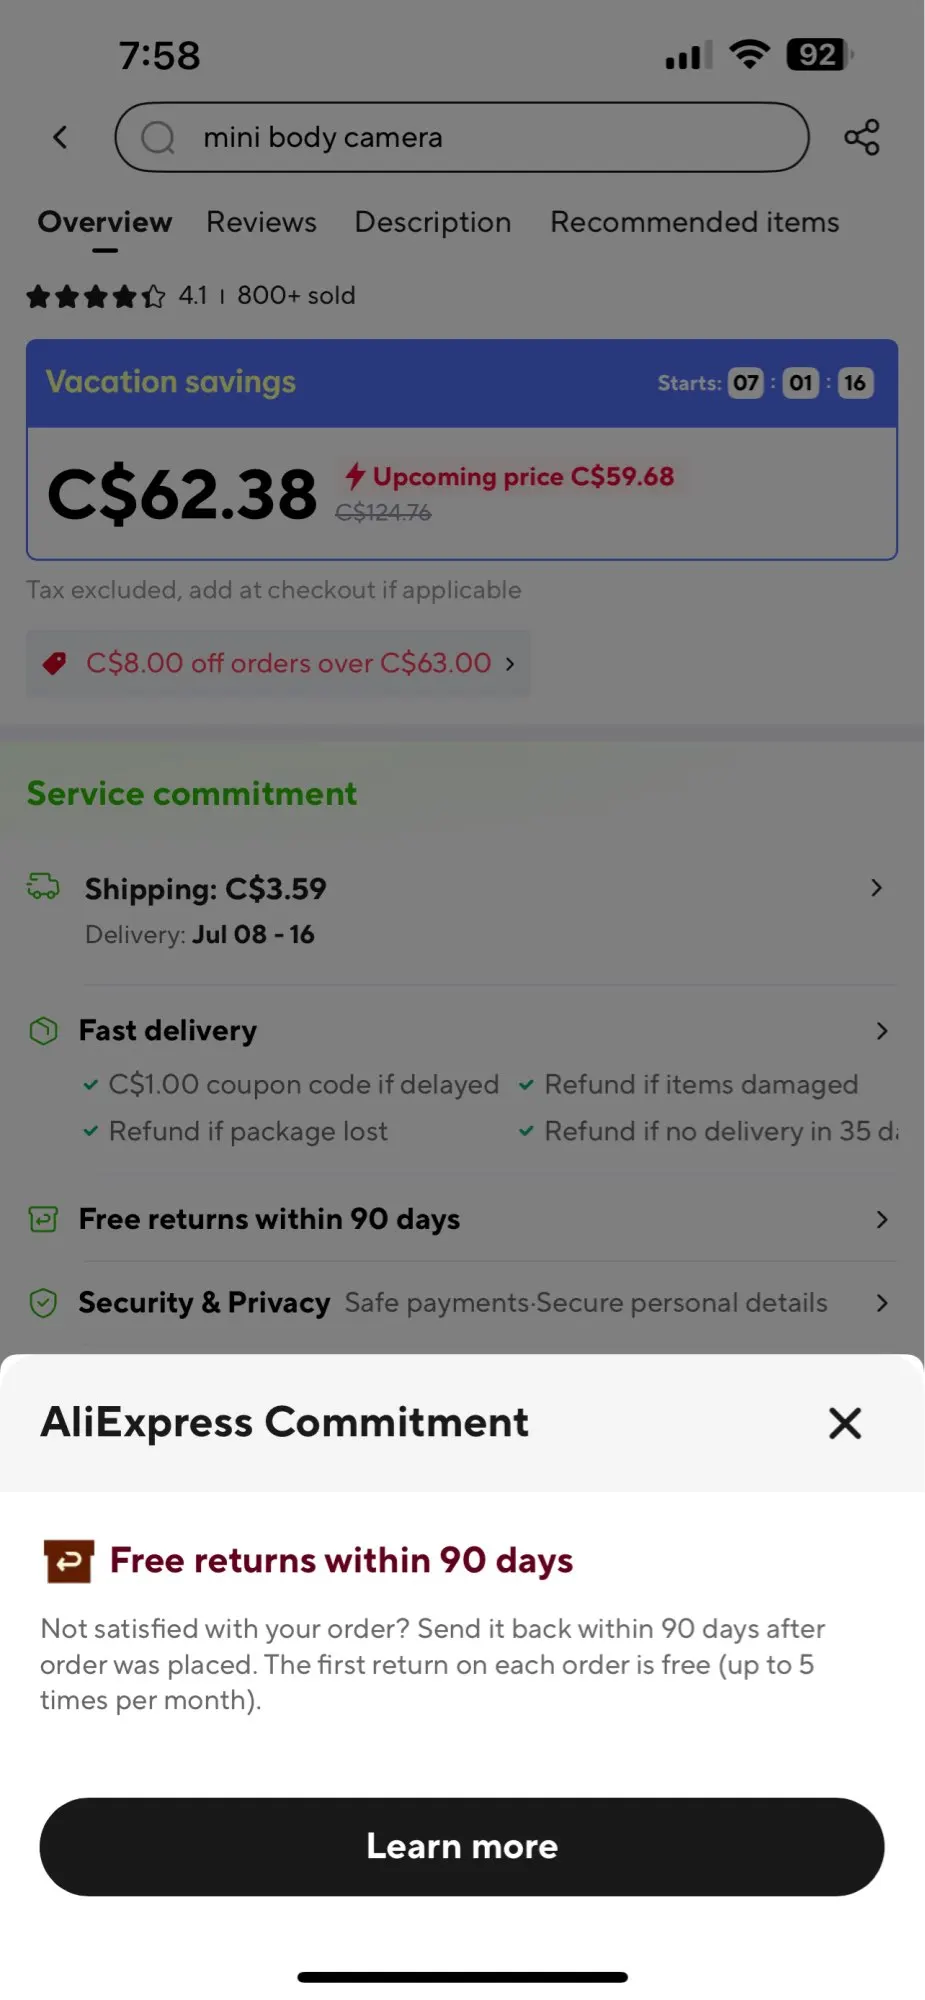
Task: Tap the free returns icon in list
Action: click(x=43, y=1219)
